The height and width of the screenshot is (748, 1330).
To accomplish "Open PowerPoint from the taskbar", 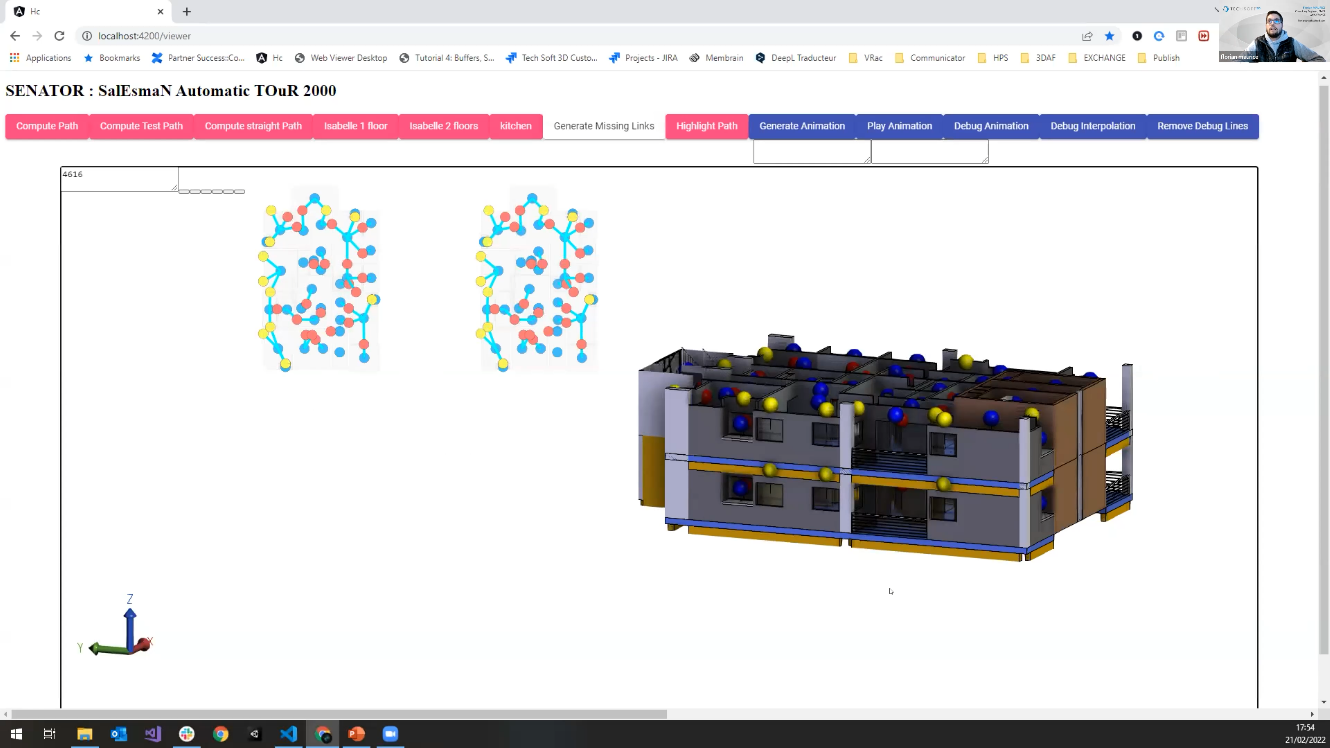I will pos(356,734).
